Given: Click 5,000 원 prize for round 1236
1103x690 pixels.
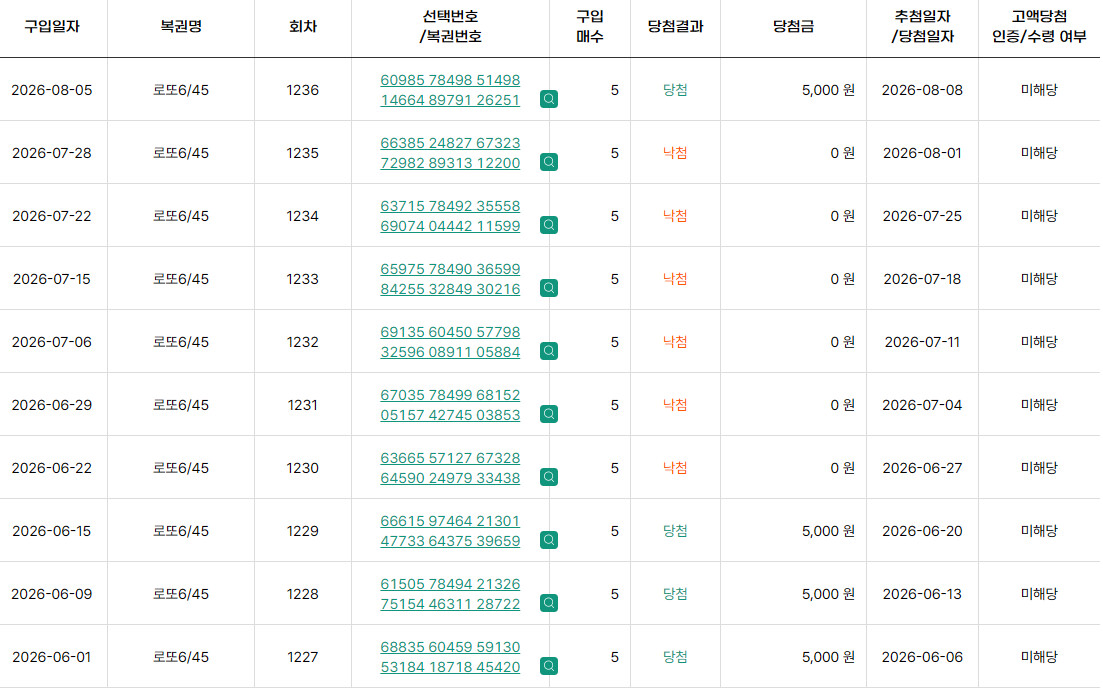Looking at the screenshot, I should pyautogui.click(x=828, y=90).
